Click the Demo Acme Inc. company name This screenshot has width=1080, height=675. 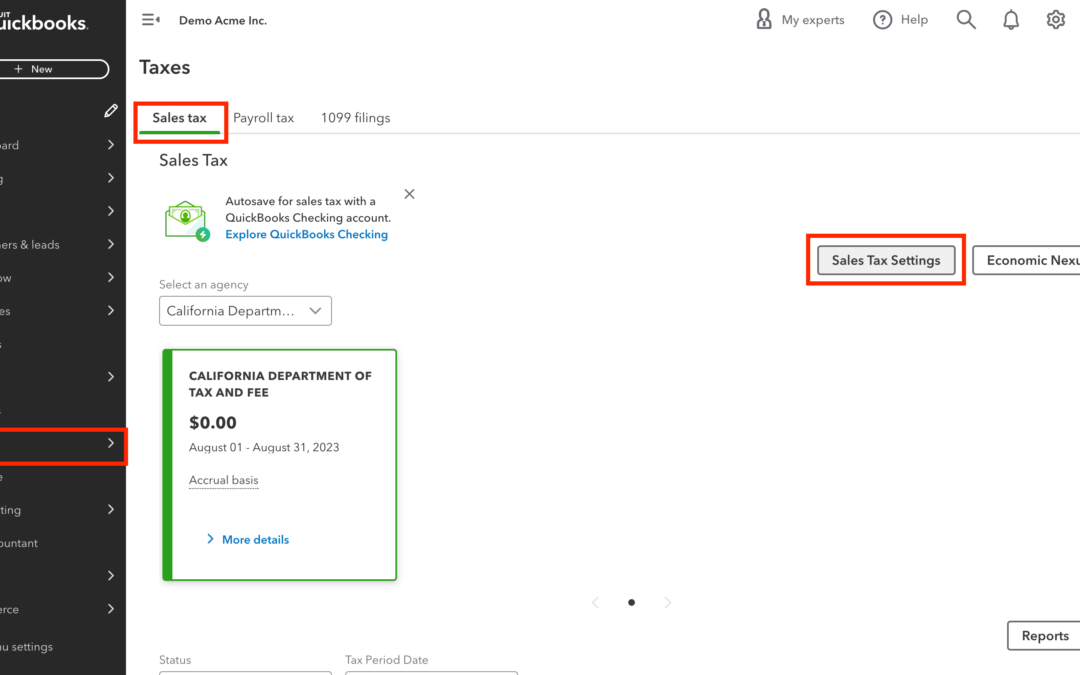(222, 21)
